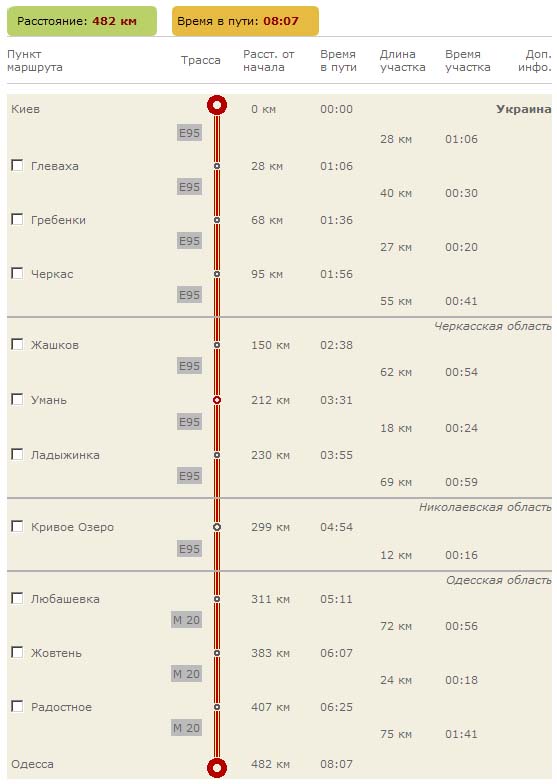The width and height of the screenshot is (557, 784).
Task: Open the Одесса destination label
Action: tap(32, 764)
